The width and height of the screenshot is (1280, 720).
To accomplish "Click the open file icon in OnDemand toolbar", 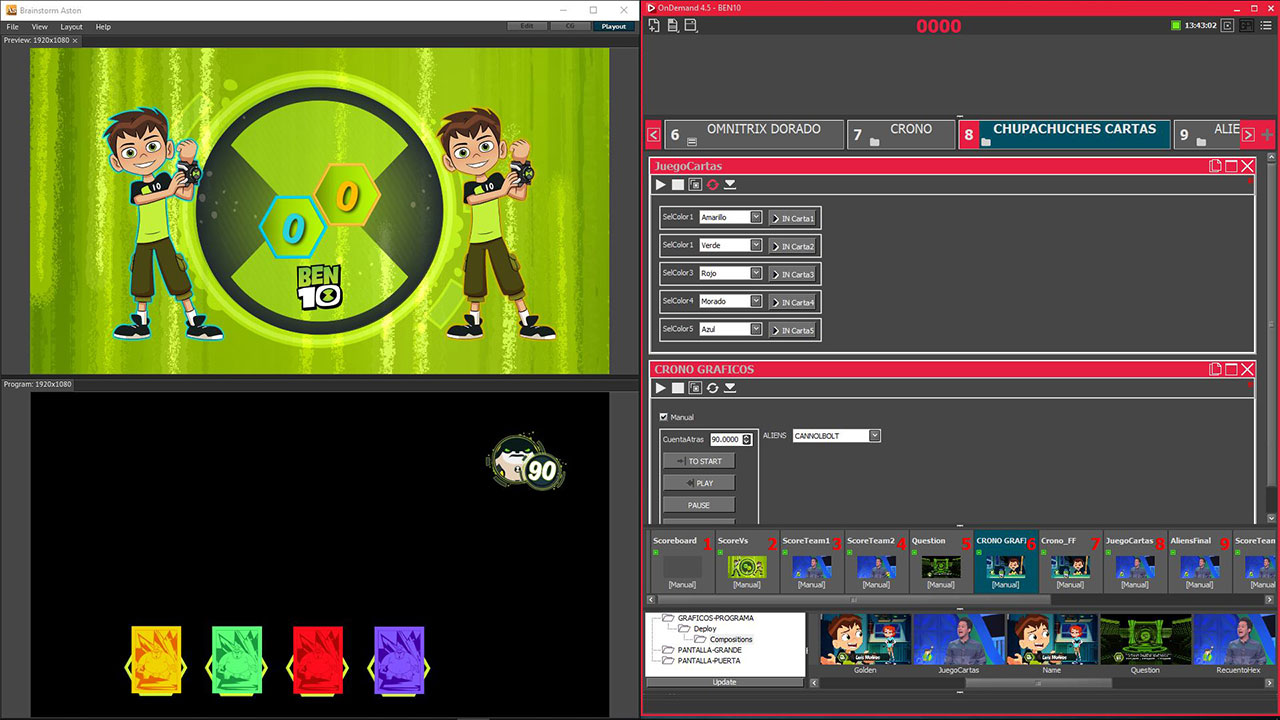I will [x=672, y=26].
